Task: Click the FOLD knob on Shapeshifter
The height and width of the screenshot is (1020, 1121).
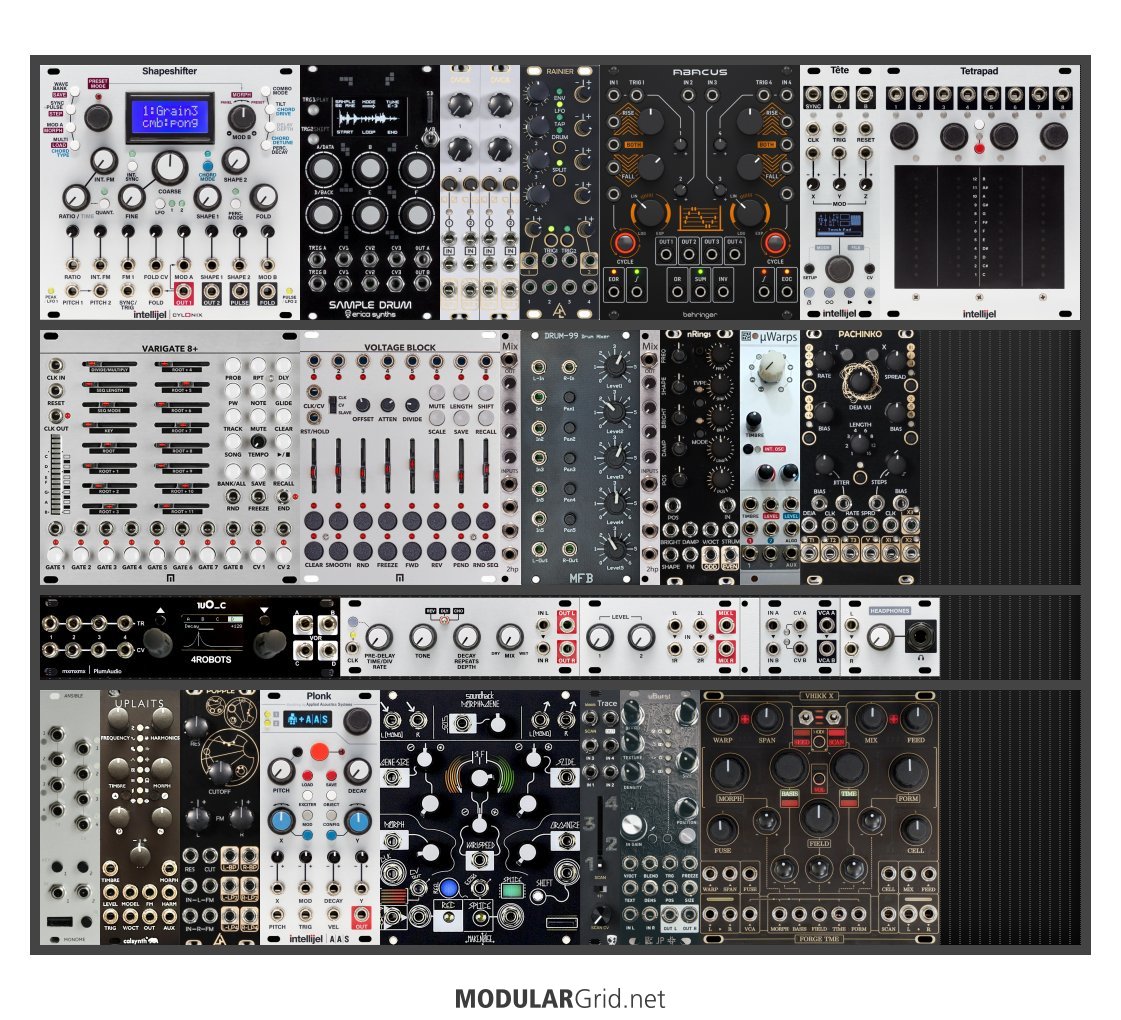Action: click(x=264, y=197)
